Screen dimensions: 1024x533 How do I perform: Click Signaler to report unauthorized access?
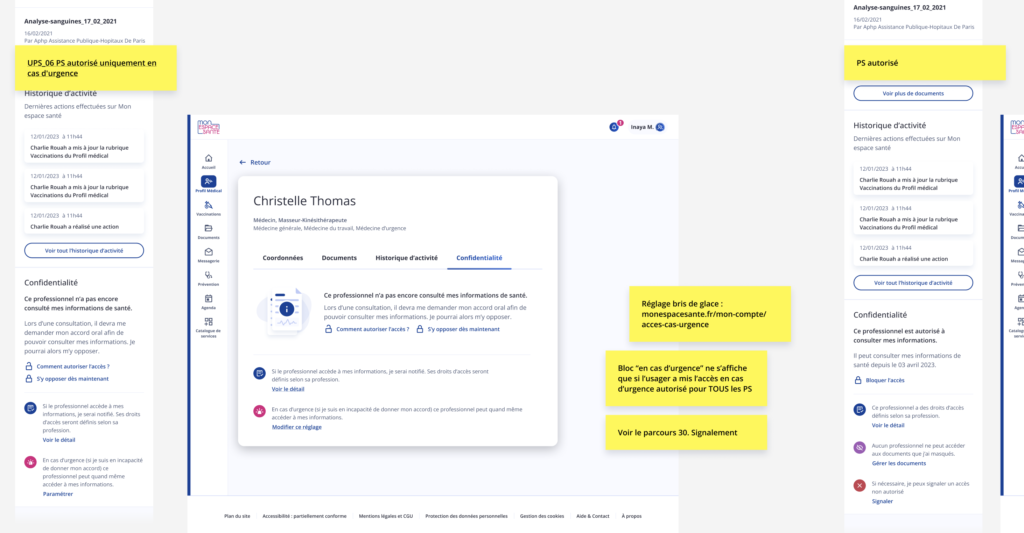882,501
